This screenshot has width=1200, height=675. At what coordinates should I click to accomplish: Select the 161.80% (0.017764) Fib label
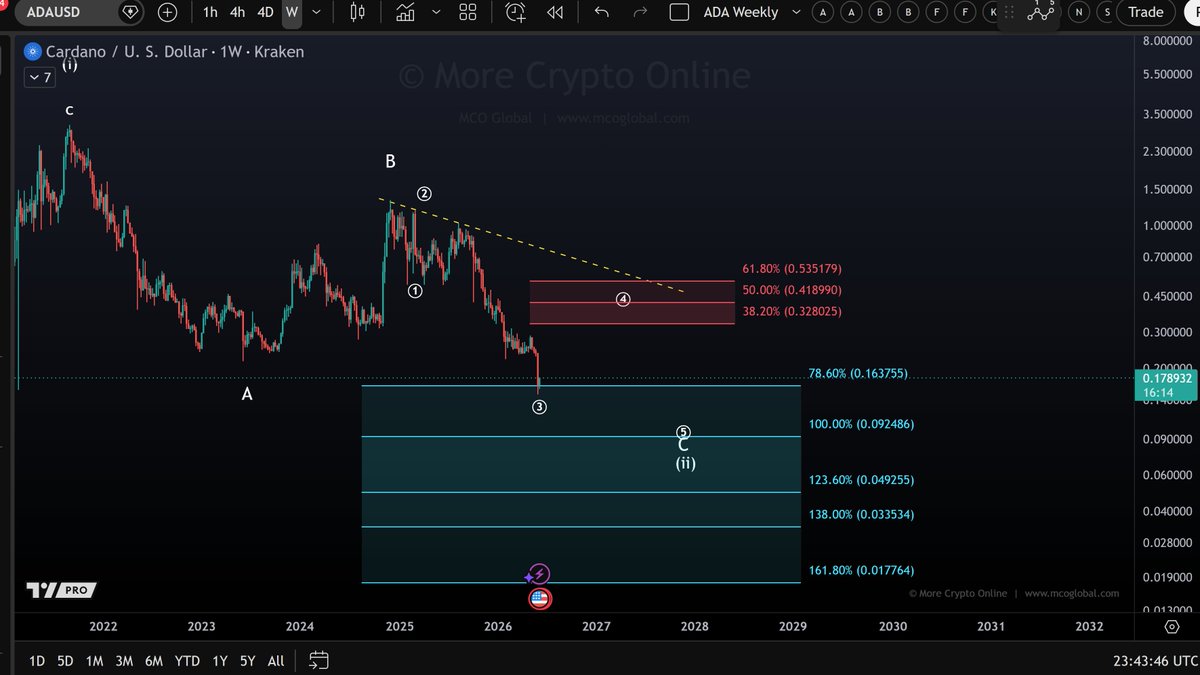tap(861, 571)
